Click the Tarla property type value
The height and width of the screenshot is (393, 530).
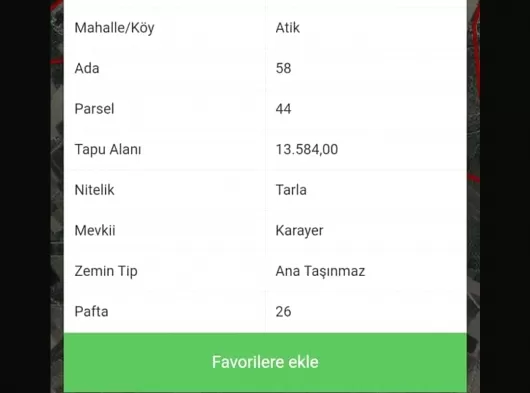click(291, 190)
